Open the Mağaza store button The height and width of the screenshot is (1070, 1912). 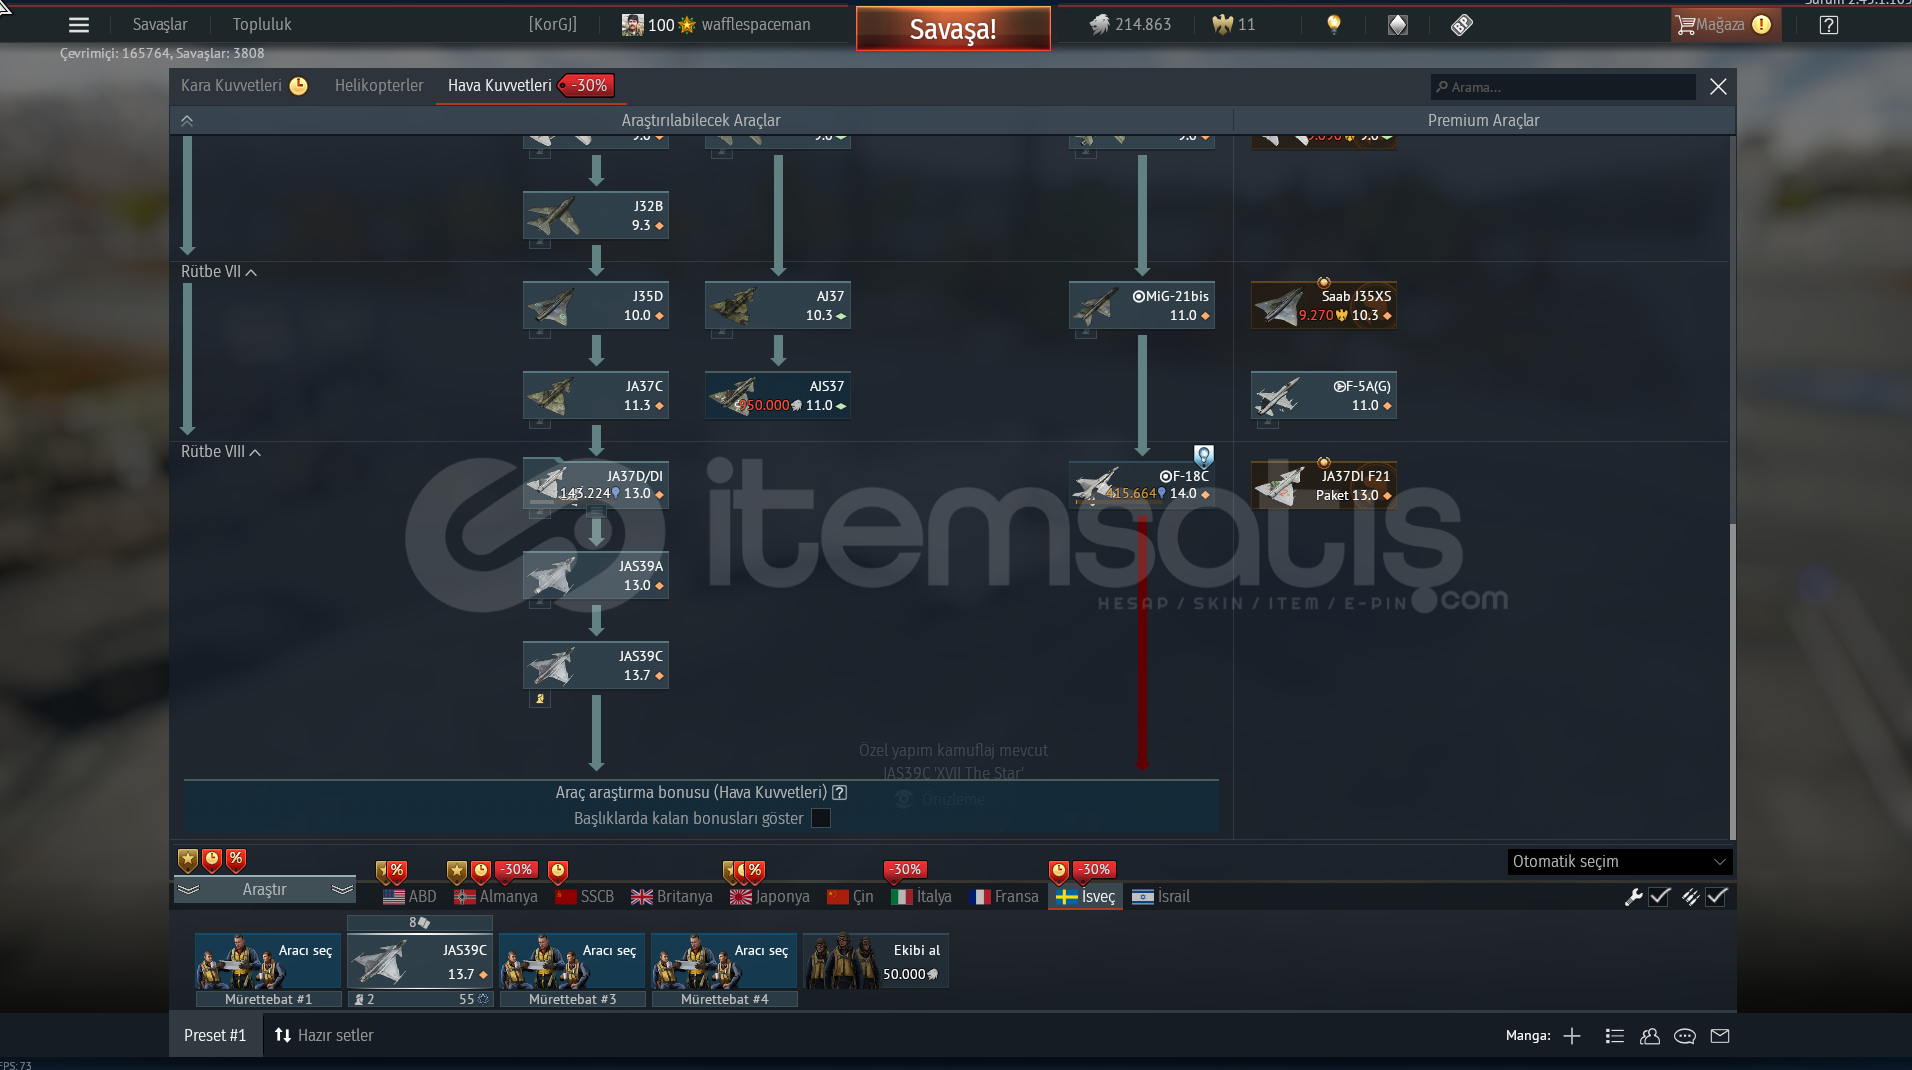[1724, 25]
